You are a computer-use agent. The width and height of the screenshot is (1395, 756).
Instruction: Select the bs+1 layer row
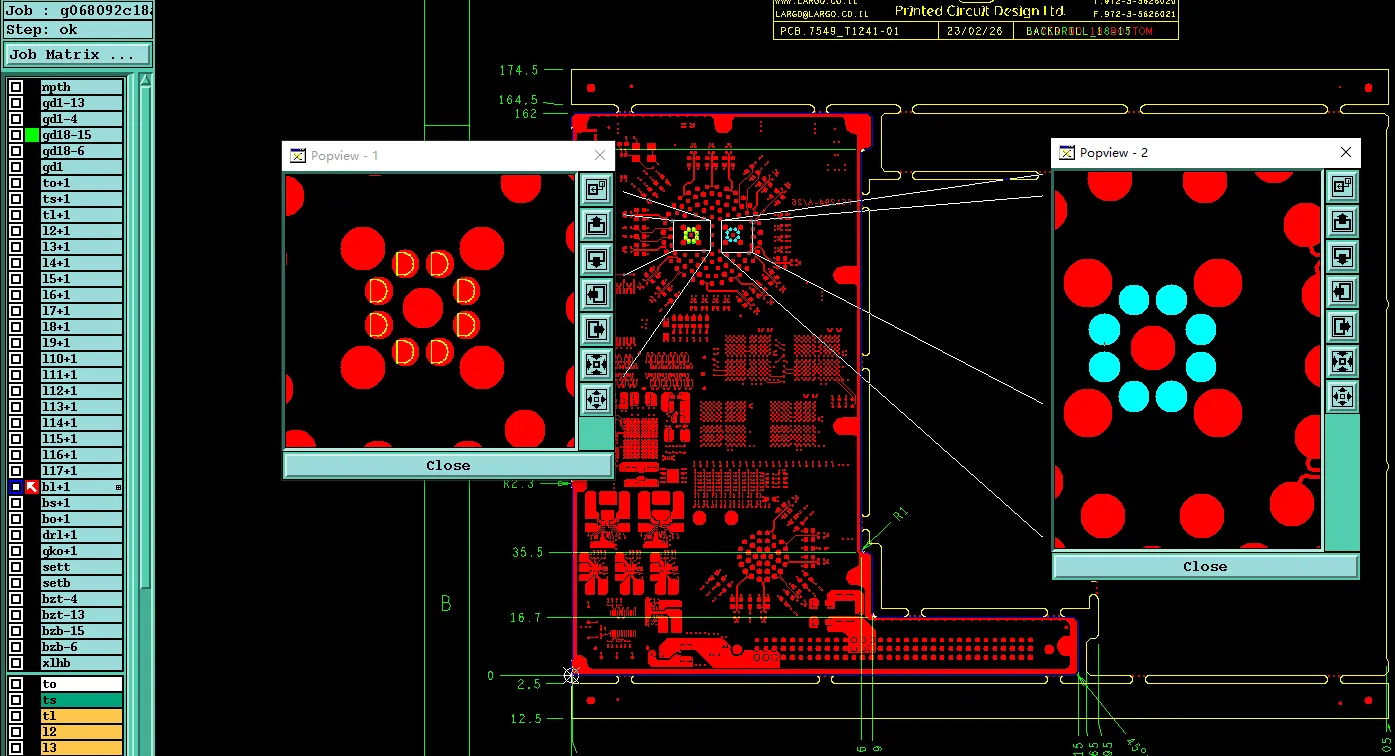click(x=81, y=503)
